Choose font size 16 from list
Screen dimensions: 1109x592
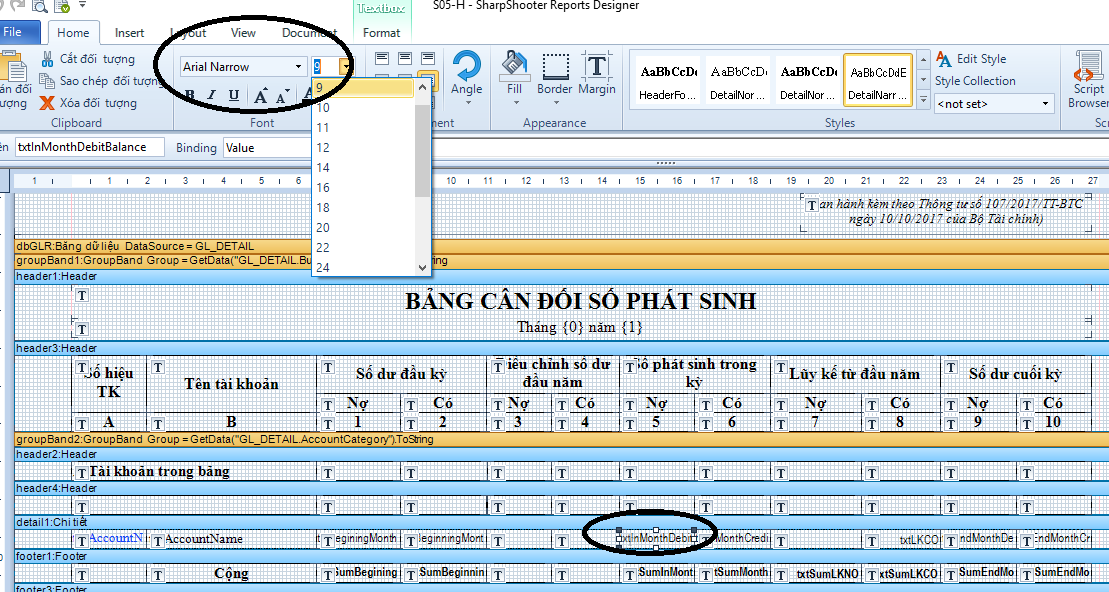pos(362,187)
